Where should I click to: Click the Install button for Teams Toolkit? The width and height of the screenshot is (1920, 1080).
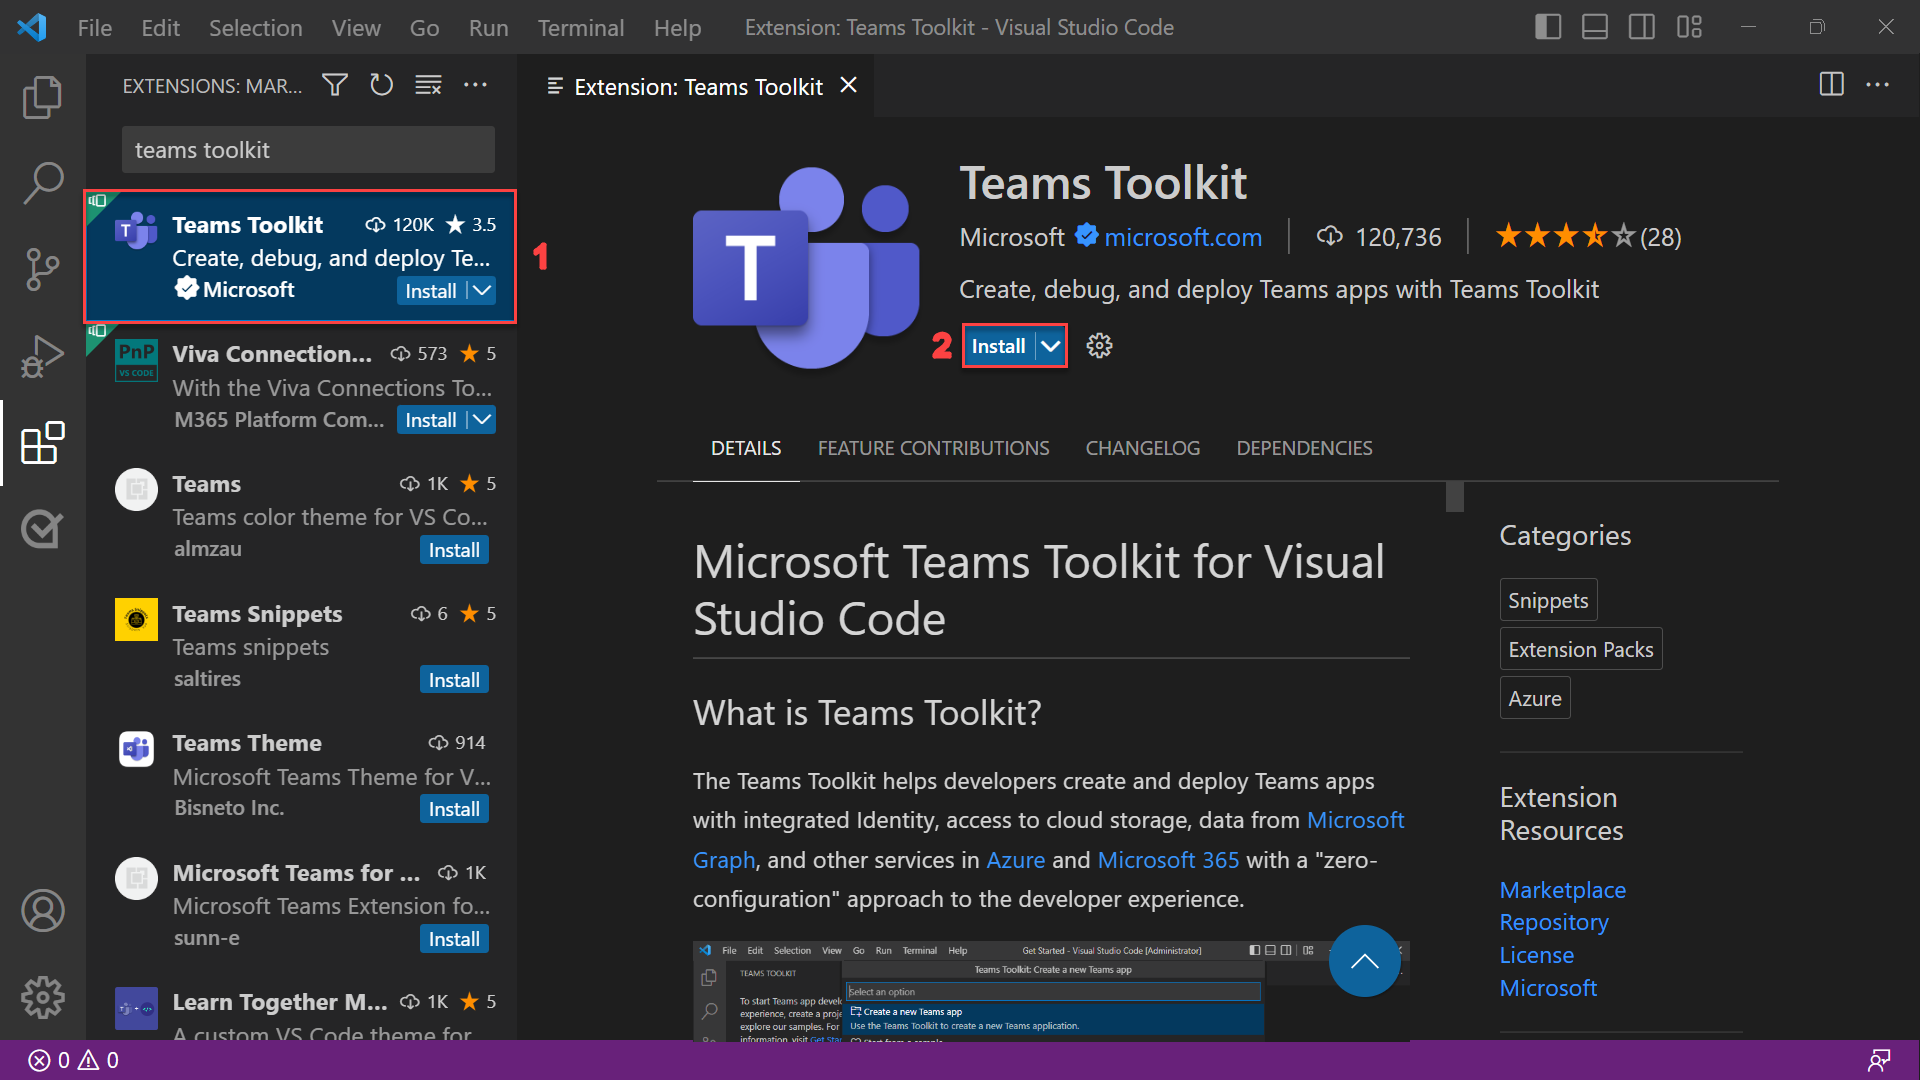point(998,345)
